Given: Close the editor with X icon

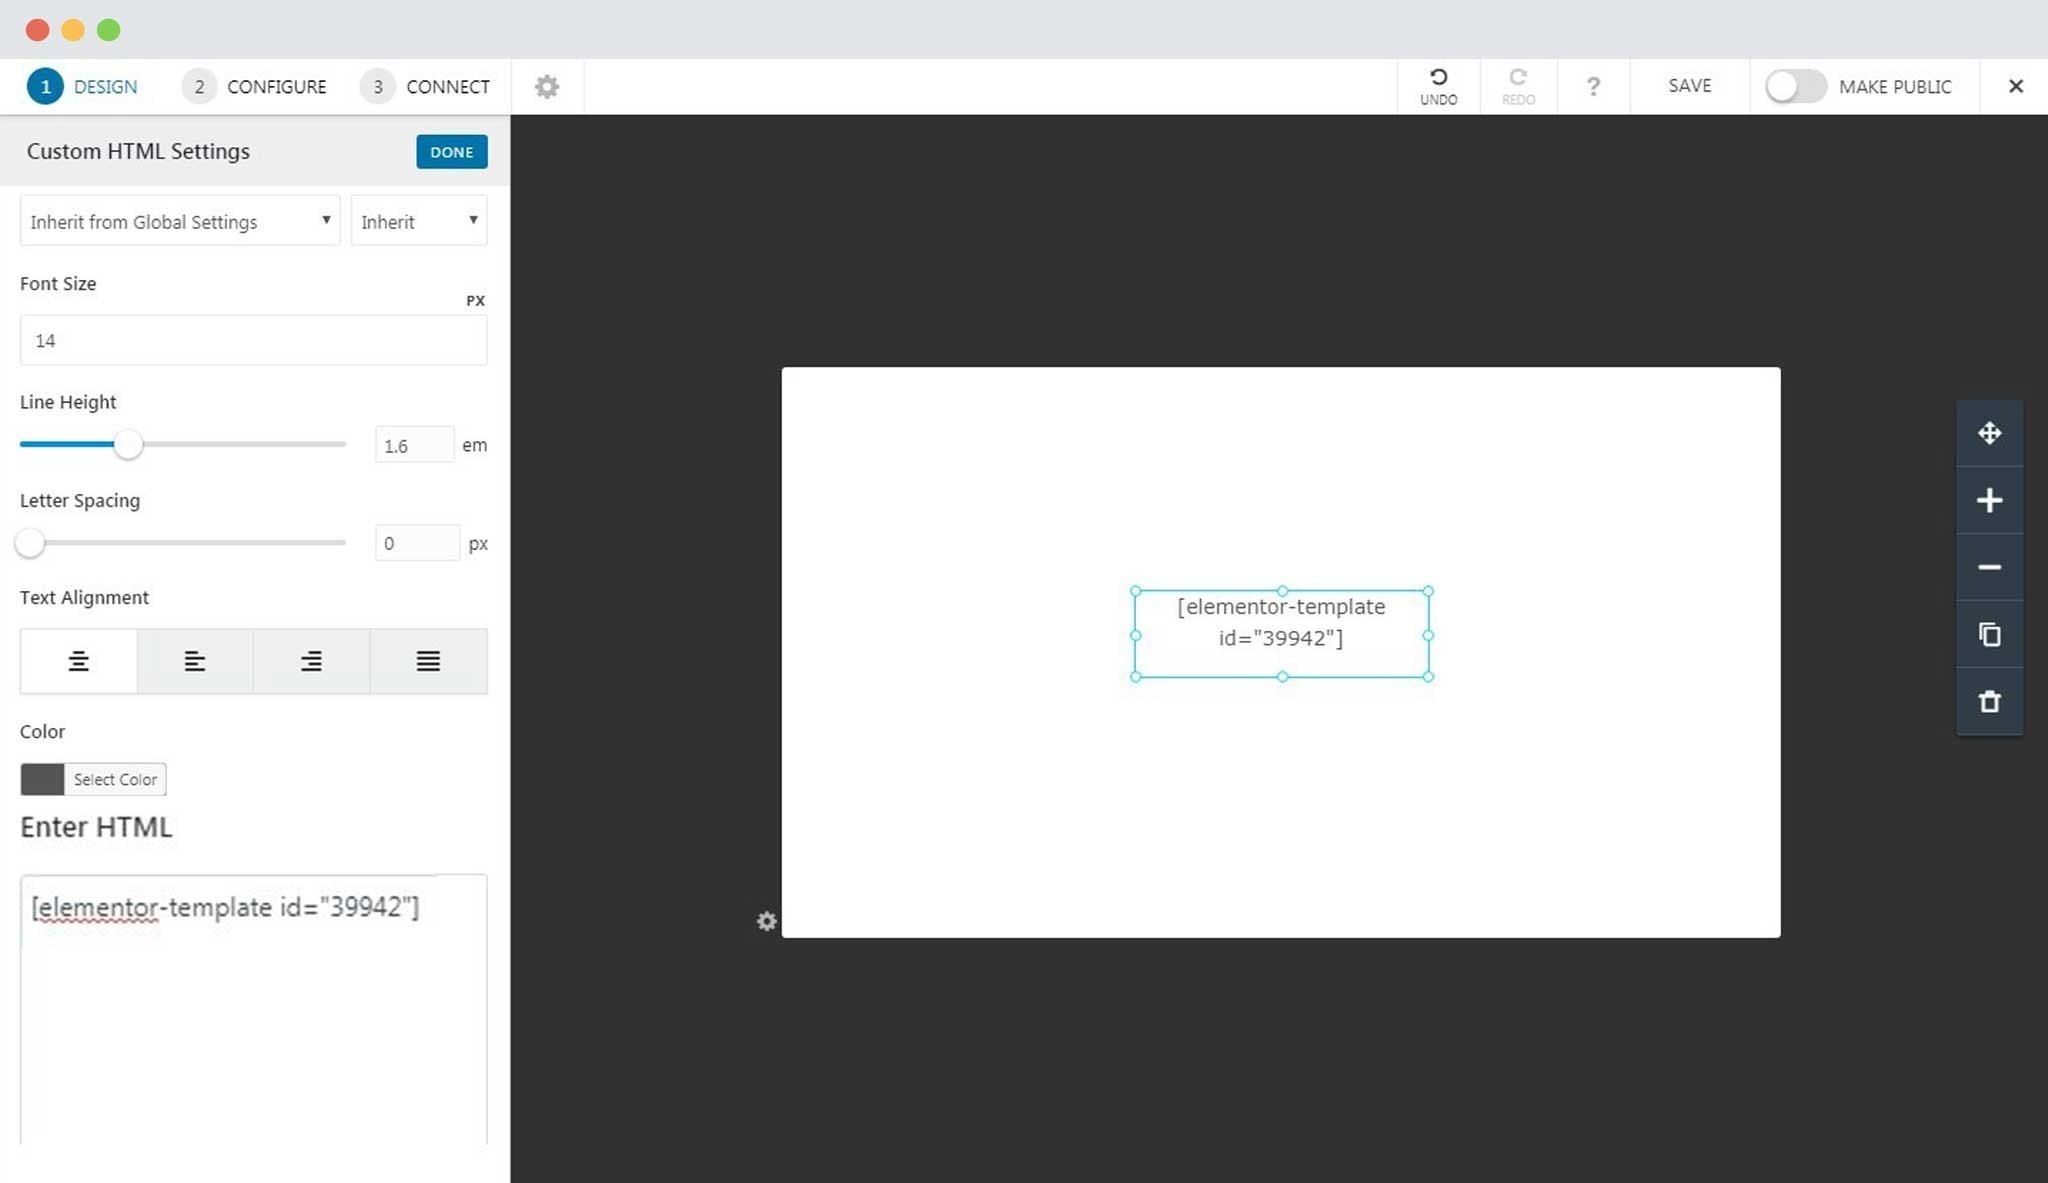Looking at the screenshot, I should pos(2016,86).
